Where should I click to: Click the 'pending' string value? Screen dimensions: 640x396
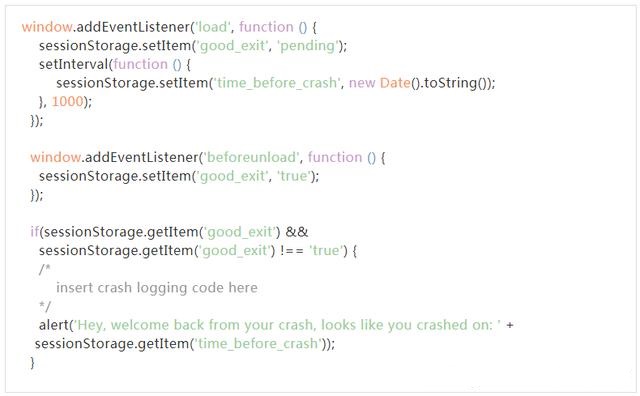pyautogui.click(x=308, y=46)
